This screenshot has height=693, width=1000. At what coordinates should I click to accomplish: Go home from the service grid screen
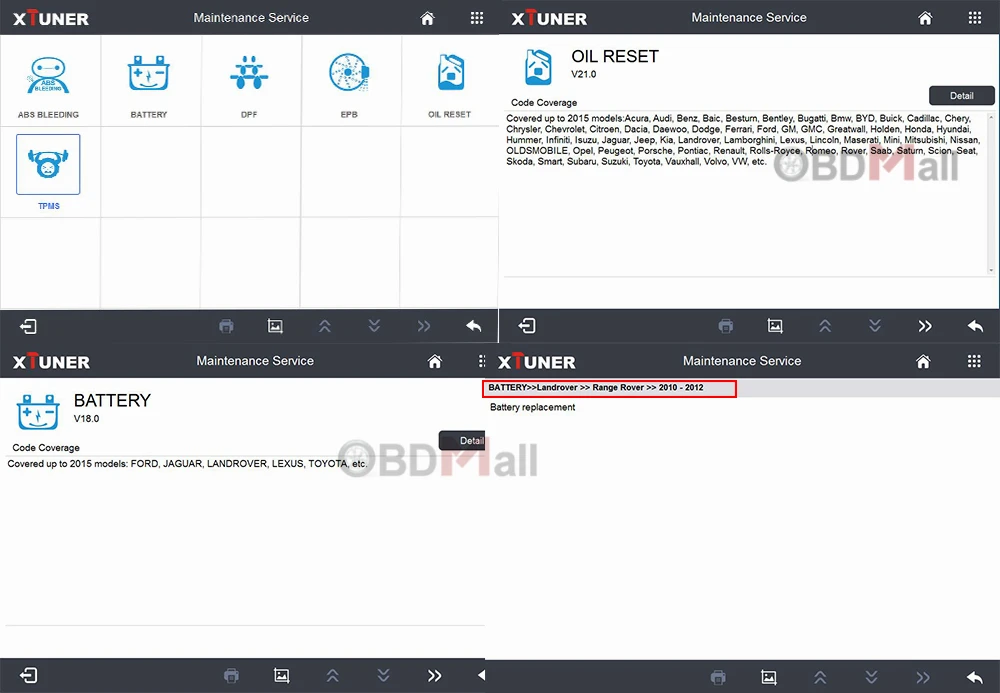tap(427, 18)
